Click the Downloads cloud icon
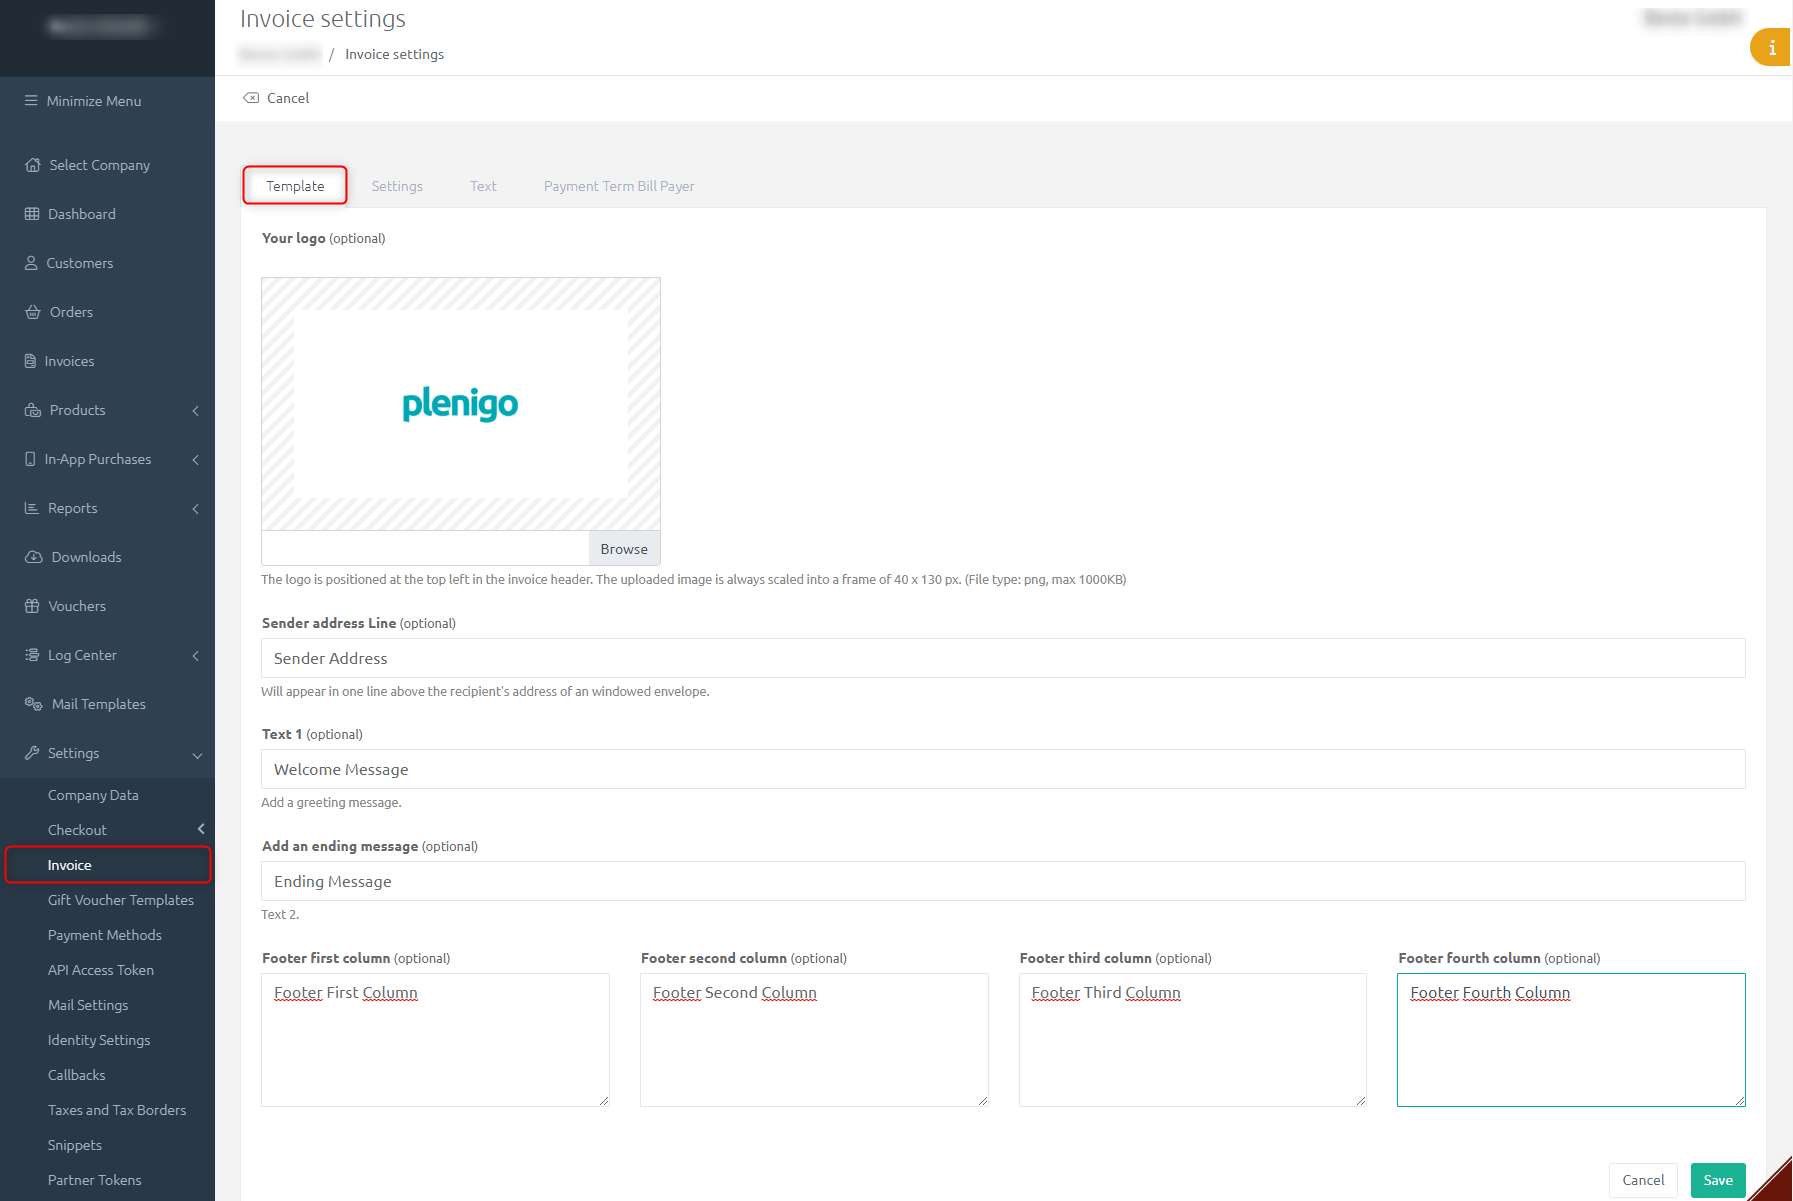Viewport: 1793px width, 1201px height. tap(33, 557)
